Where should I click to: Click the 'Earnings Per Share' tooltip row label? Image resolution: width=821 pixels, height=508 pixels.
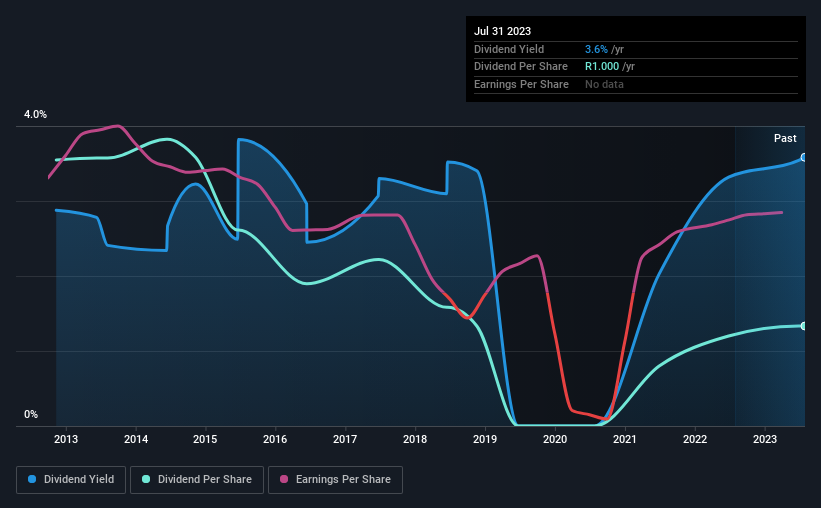[x=521, y=84]
